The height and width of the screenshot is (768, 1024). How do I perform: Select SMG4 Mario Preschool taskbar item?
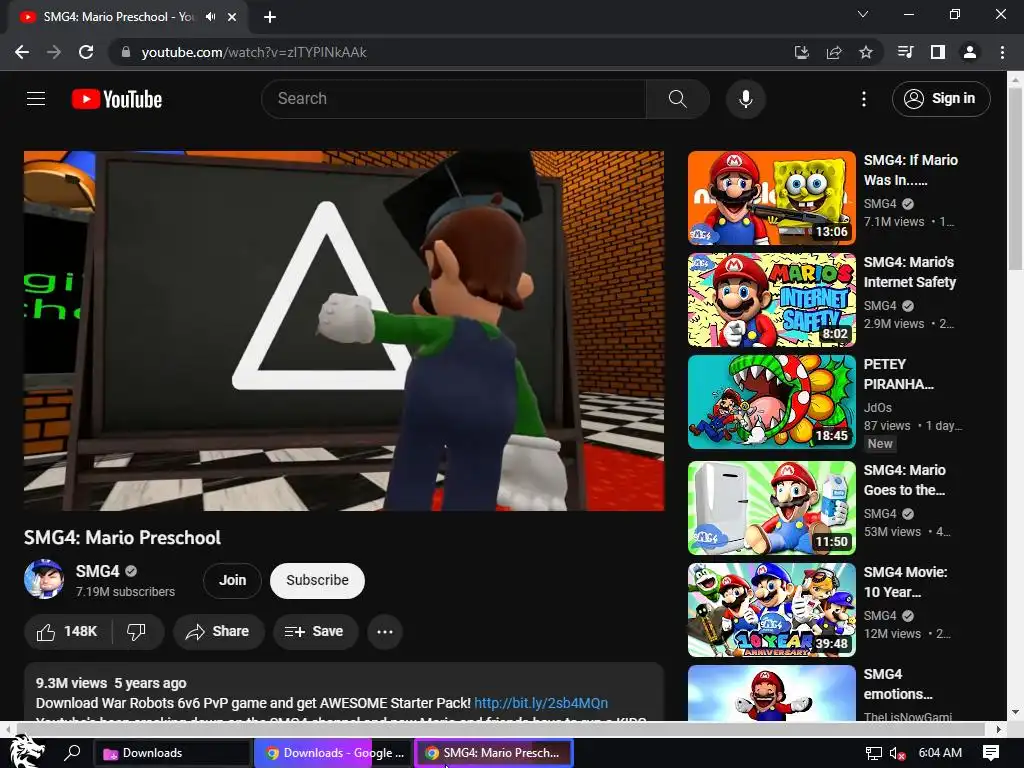tap(494, 753)
